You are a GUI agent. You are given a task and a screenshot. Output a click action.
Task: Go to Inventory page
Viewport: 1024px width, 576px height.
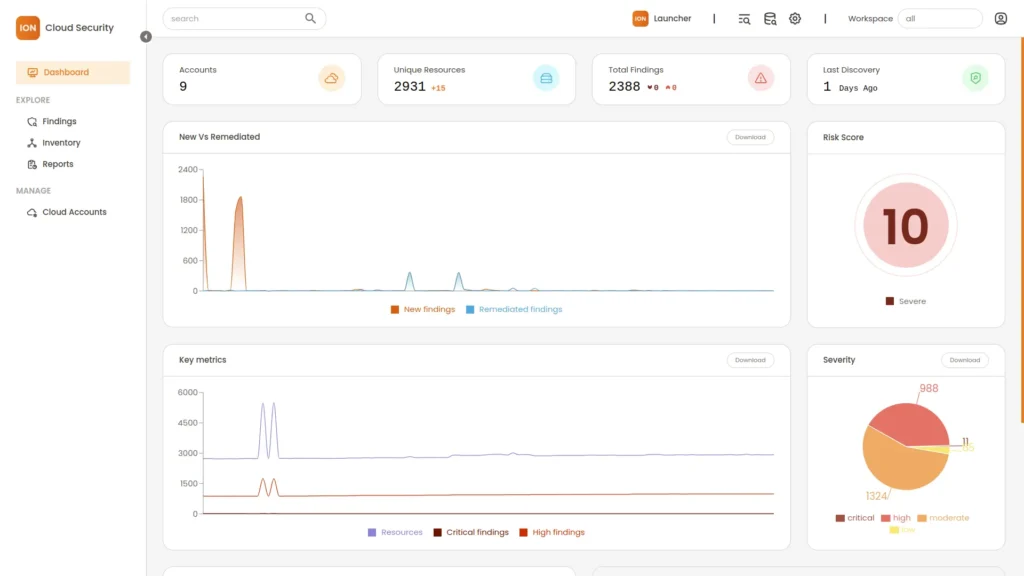[x=61, y=143]
